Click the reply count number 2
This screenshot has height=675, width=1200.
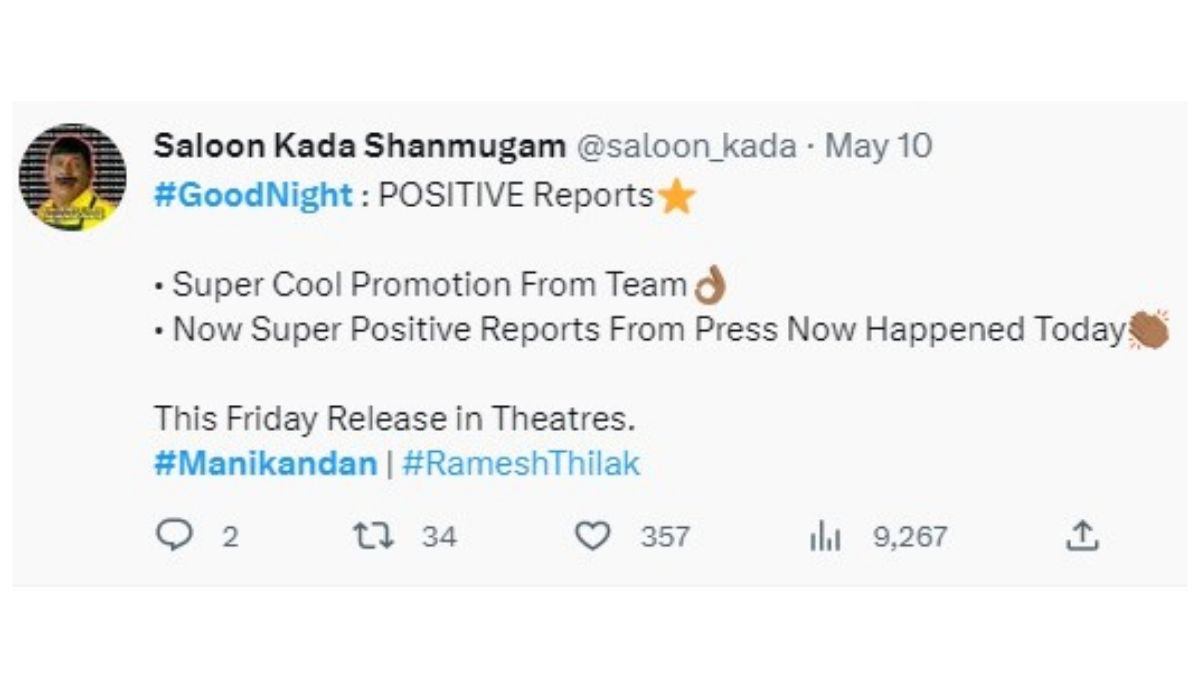(x=230, y=537)
